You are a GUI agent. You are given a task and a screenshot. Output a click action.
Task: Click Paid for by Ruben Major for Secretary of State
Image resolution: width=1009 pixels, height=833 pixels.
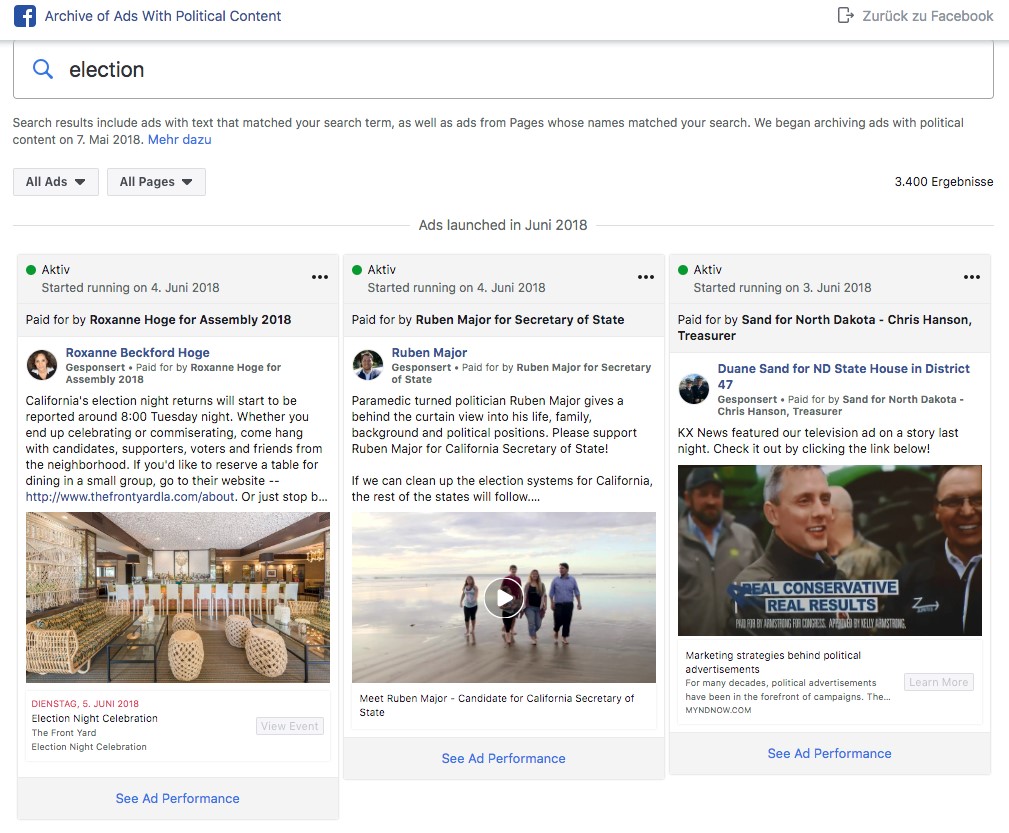[488, 320]
